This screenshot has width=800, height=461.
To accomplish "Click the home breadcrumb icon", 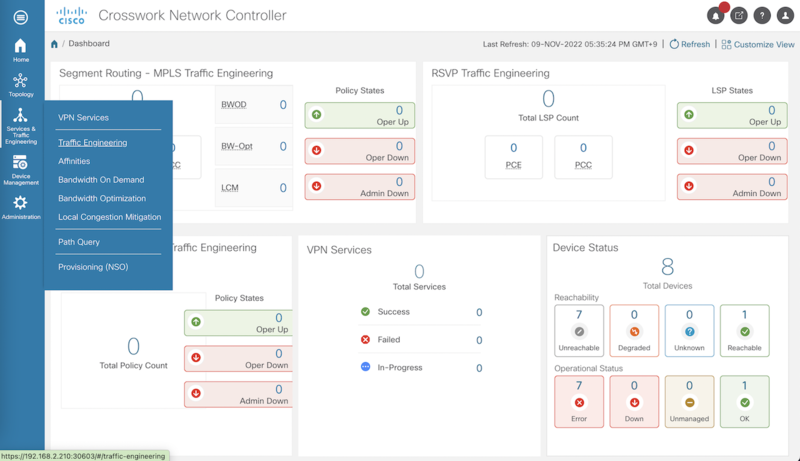I will coord(54,44).
